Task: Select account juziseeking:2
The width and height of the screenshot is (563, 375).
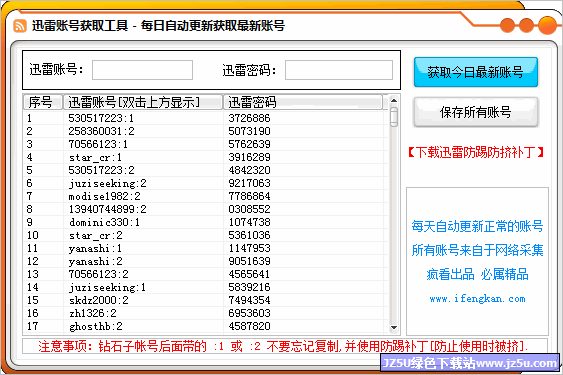Action: [107, 183]
